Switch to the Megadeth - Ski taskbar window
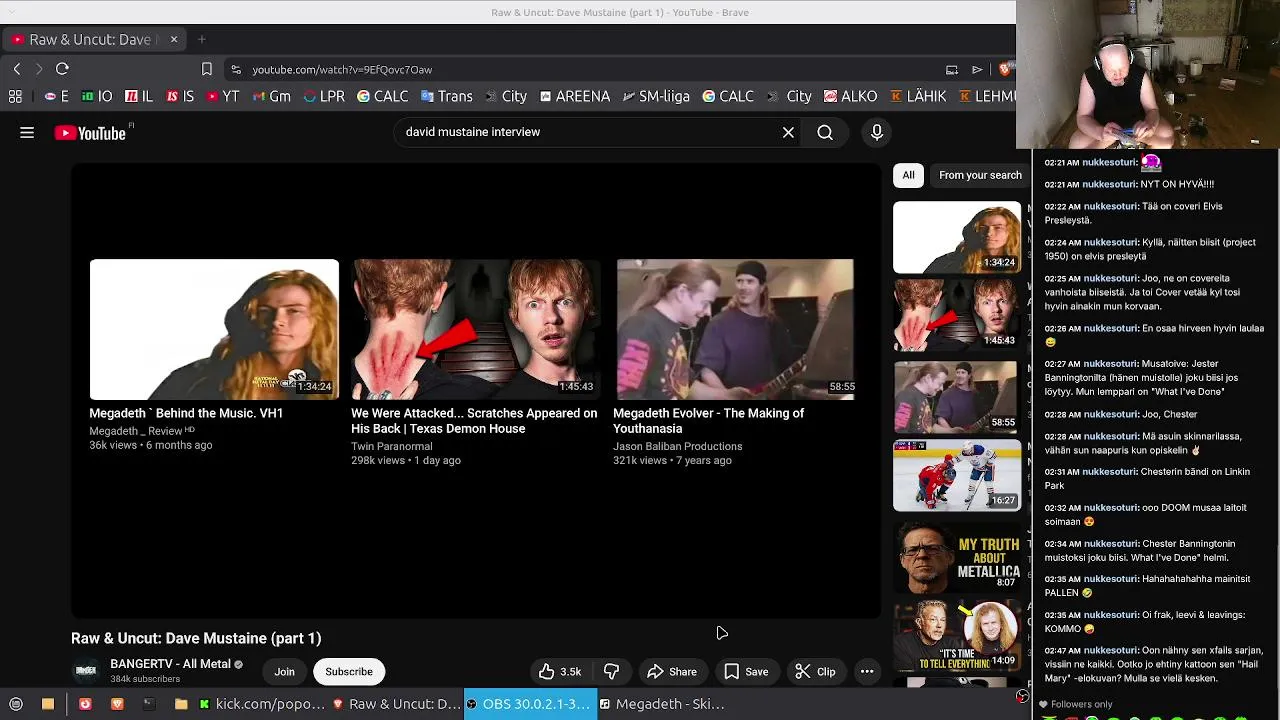 coord(663,704)
